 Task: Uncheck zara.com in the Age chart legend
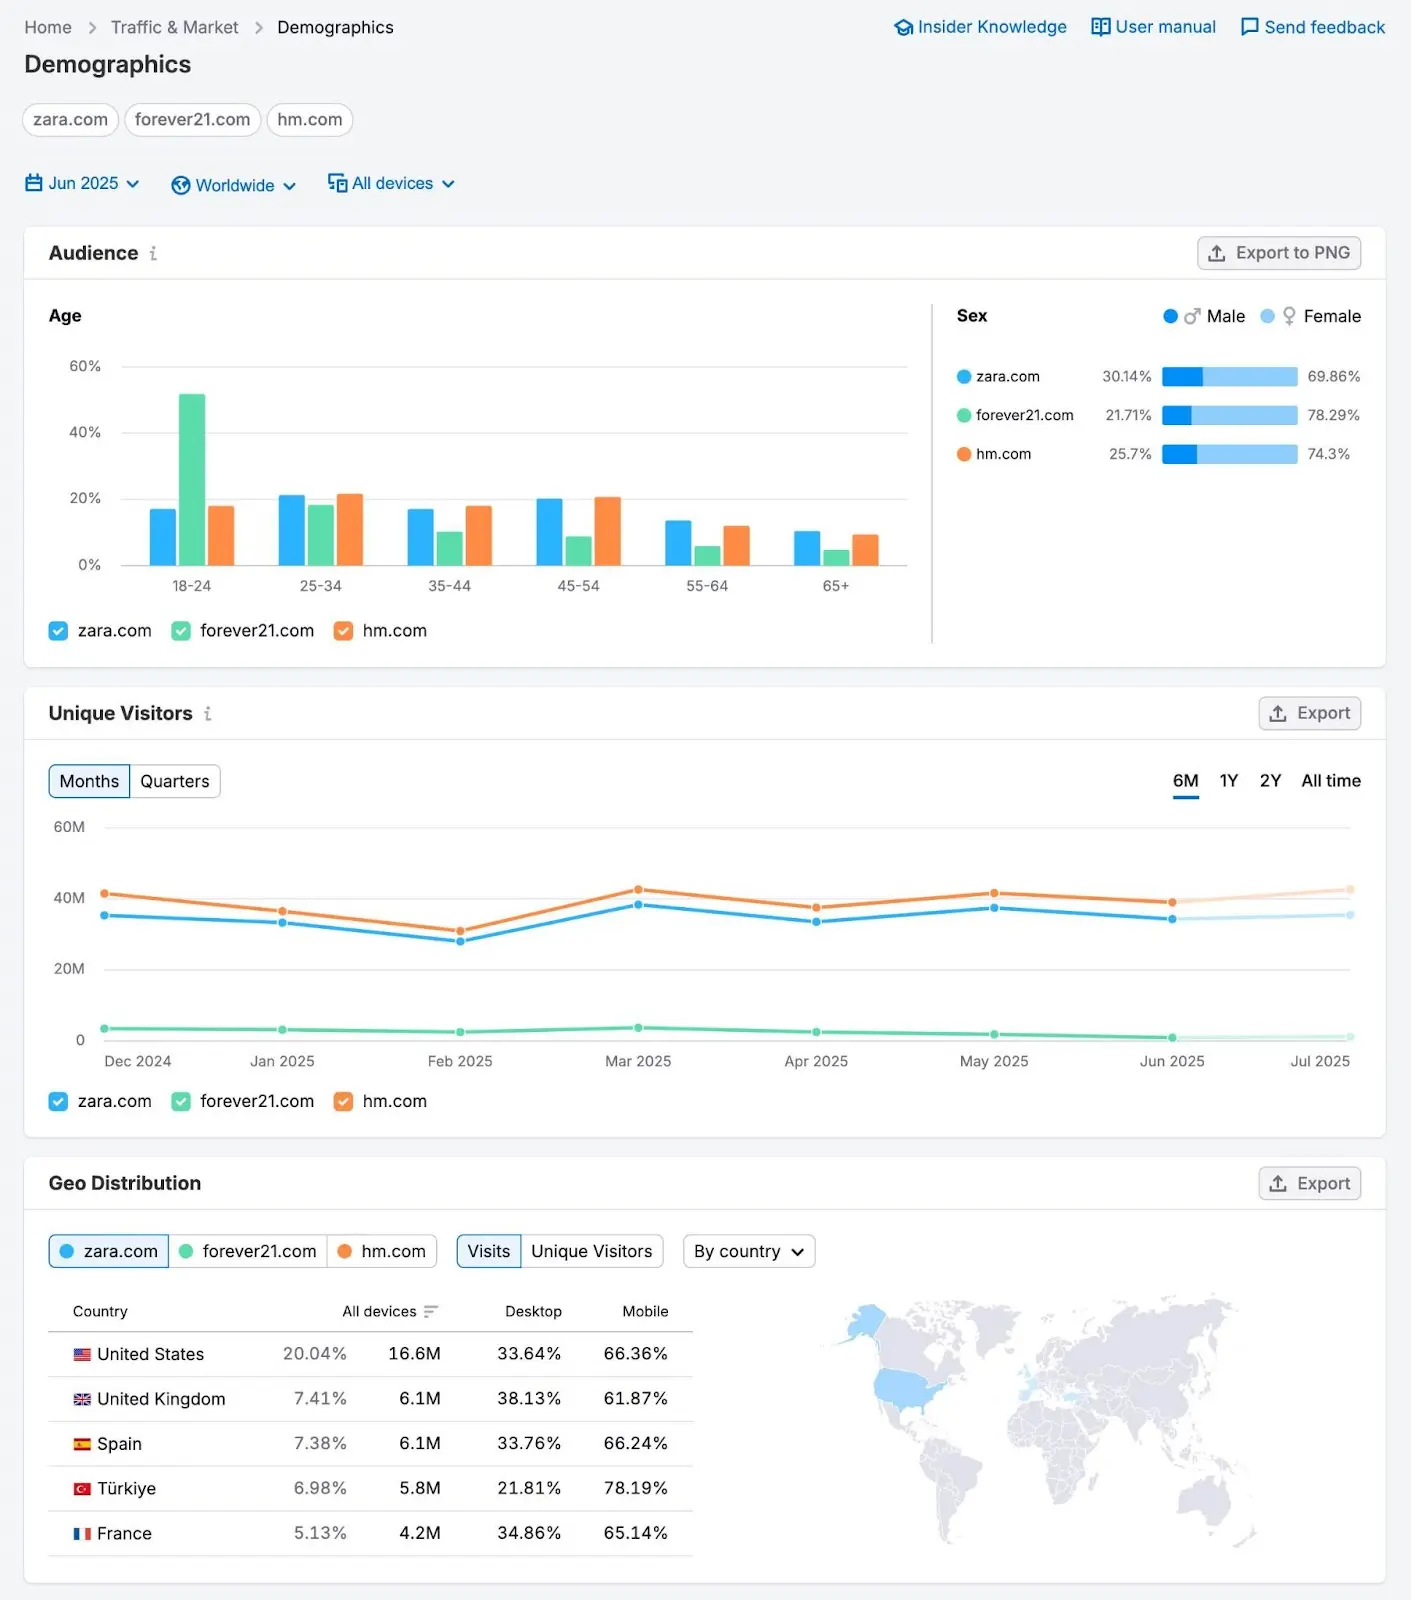click(x=59, y=631)
